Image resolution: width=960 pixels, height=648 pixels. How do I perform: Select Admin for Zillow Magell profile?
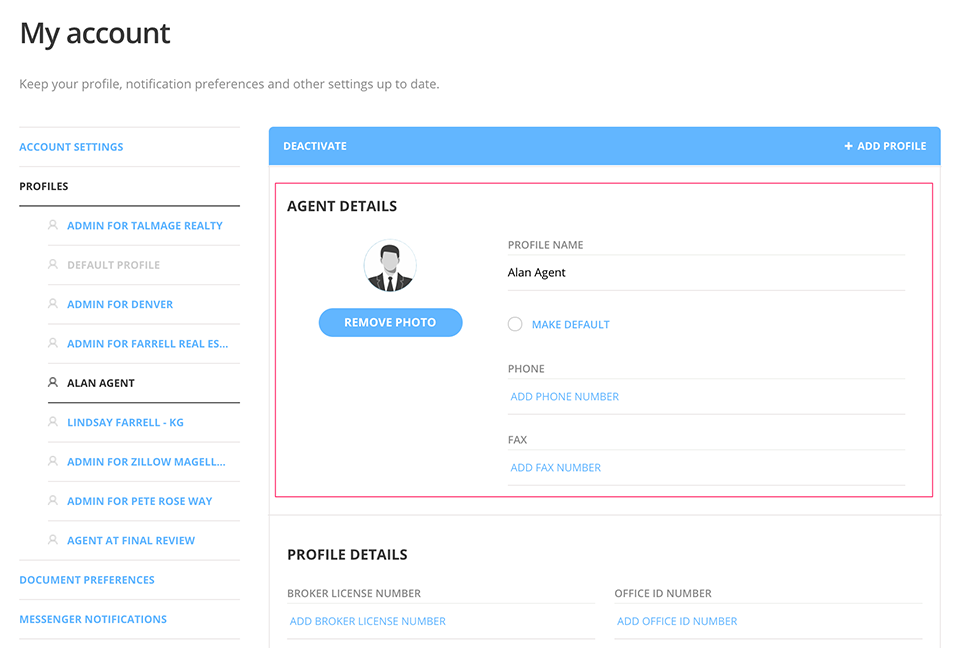coord(146,462)
